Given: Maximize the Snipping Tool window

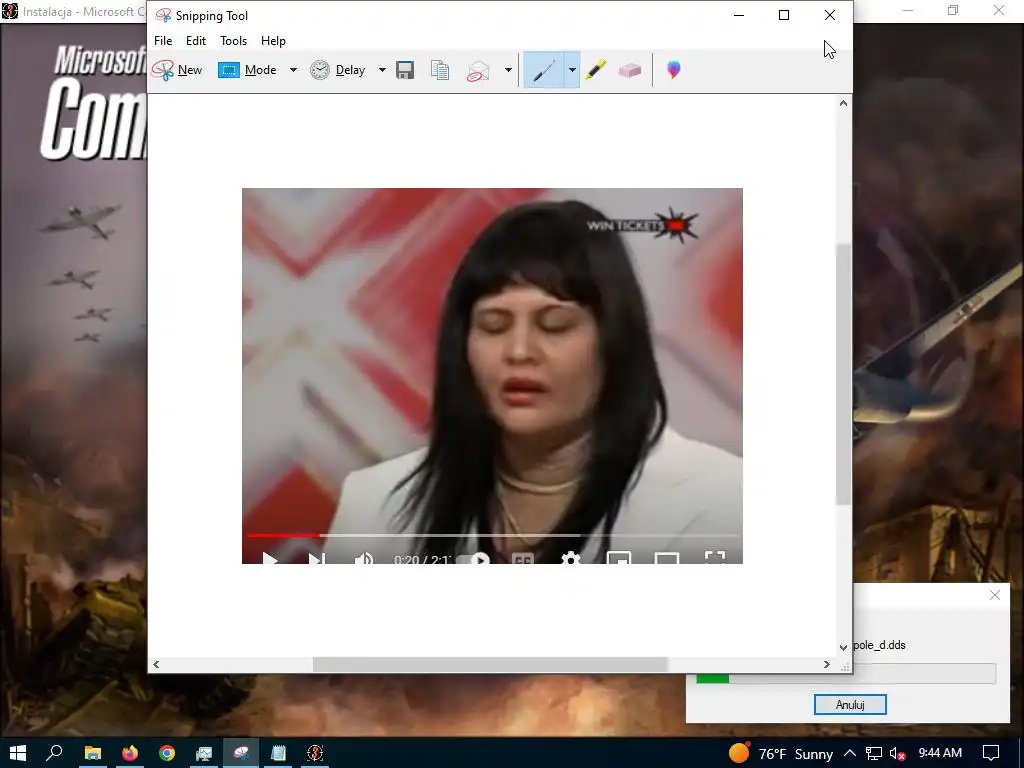Looking at the screenshot, I should 784,15.
